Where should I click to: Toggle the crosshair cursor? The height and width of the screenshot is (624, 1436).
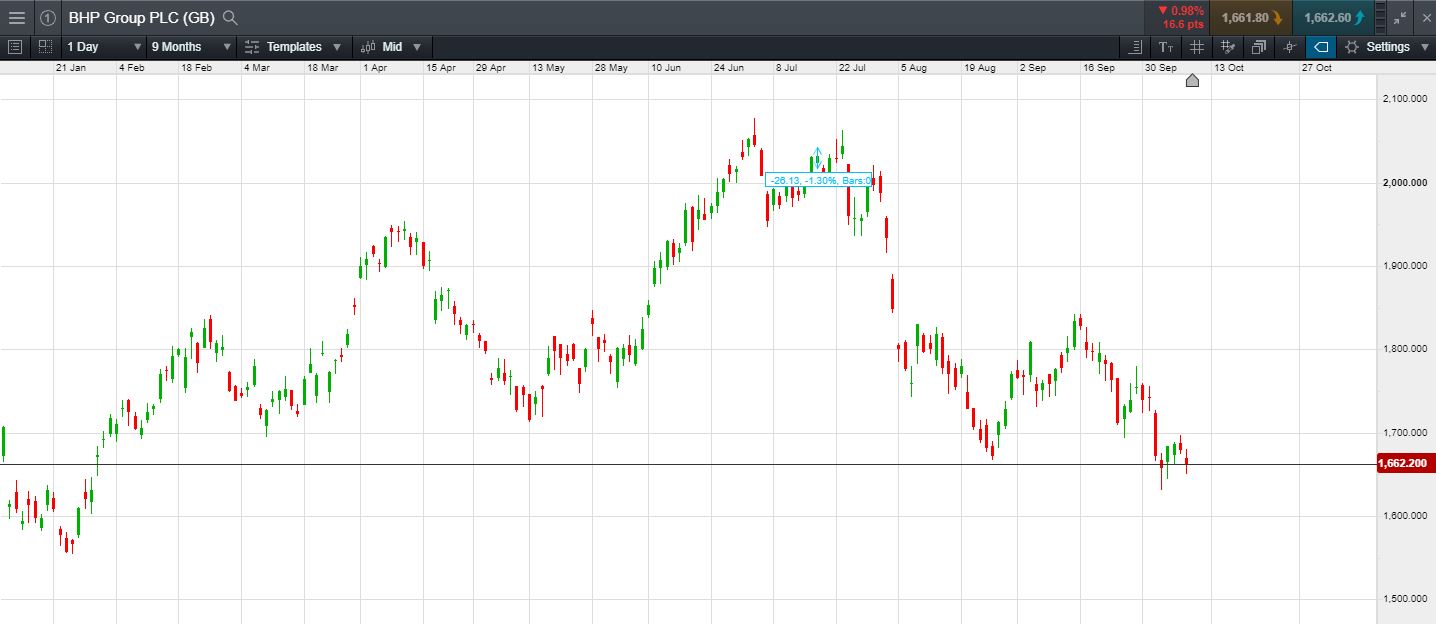(1290, 47)
